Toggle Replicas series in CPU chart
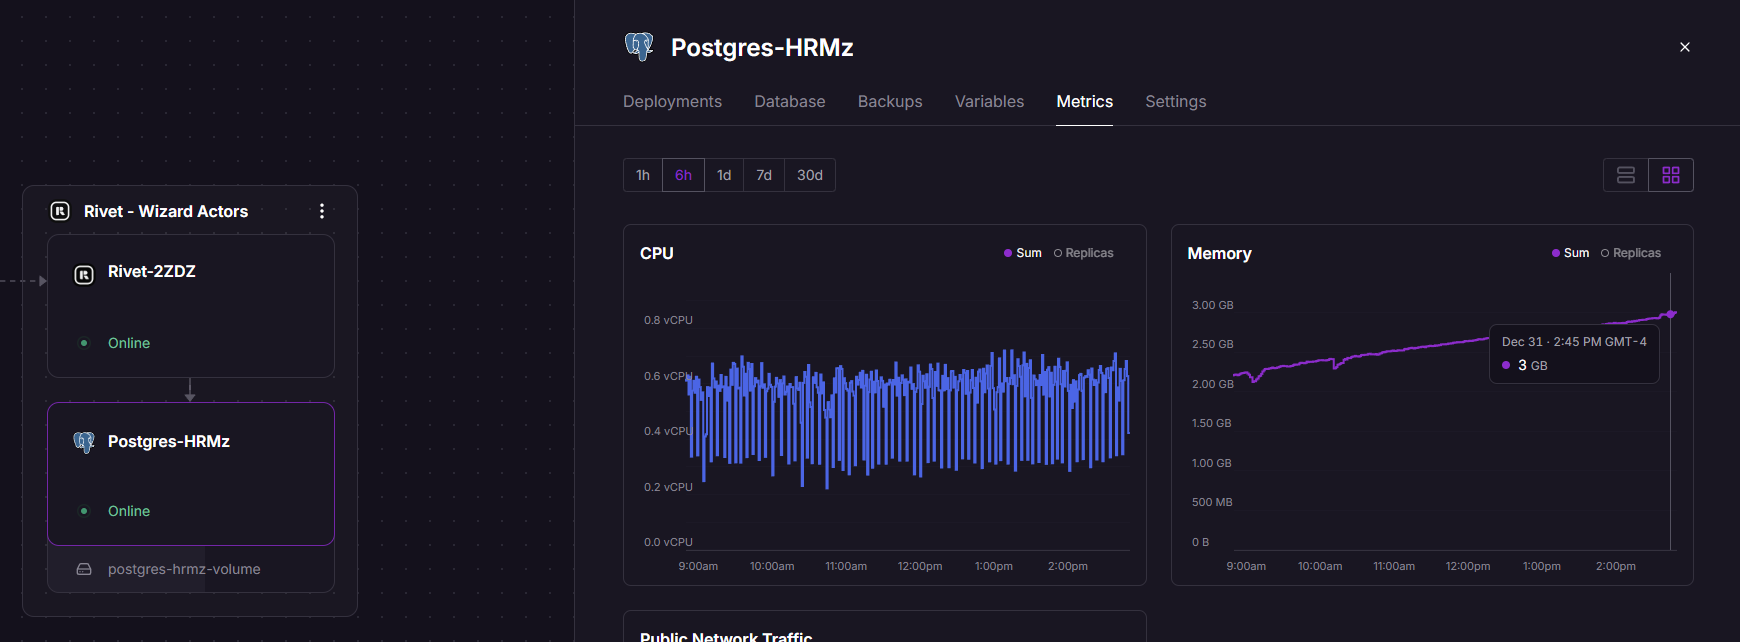1740x642 pixels. tap(1084, 253)
